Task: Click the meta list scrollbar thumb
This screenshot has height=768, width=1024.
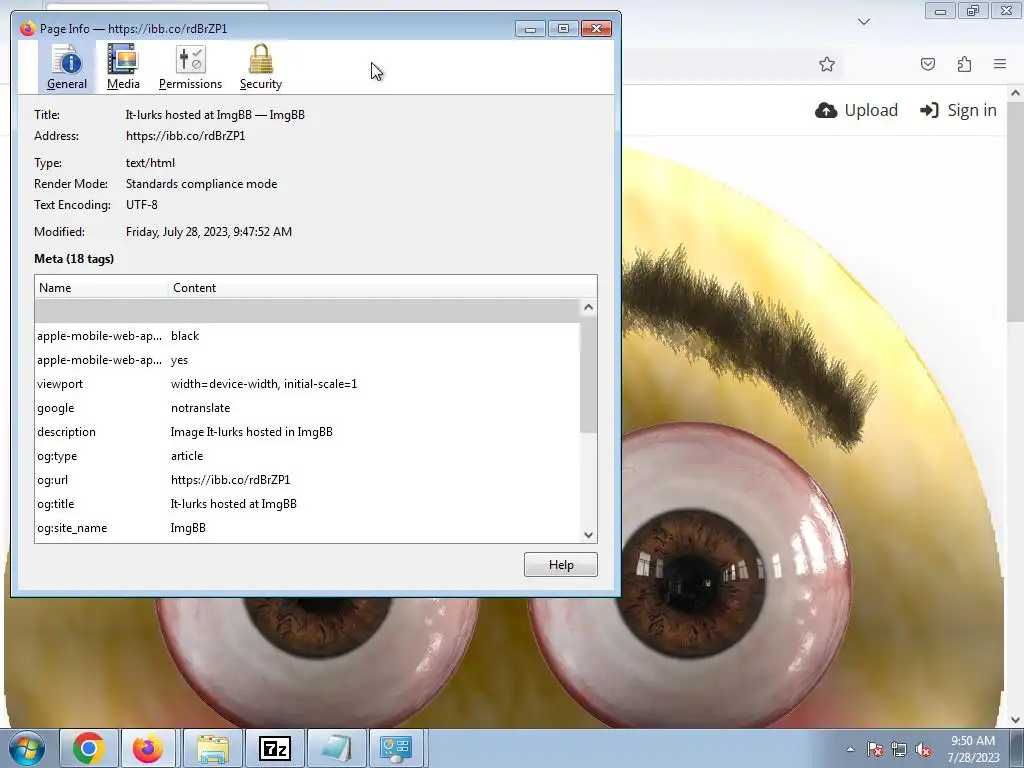Action: pyautogui.click(x=588, y=374)
